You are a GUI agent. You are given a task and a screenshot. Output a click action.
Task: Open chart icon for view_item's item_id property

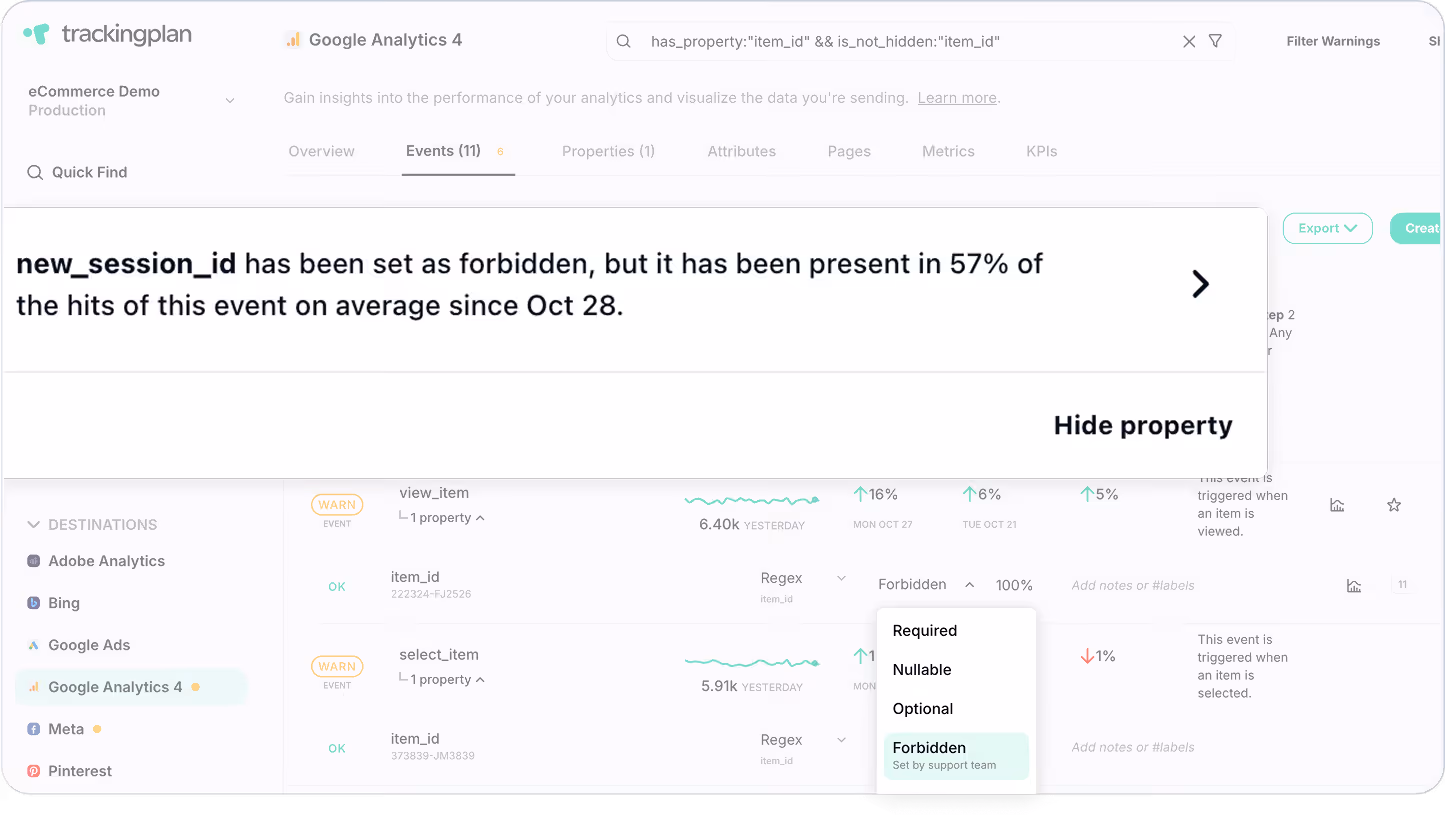coord(1354,585)
